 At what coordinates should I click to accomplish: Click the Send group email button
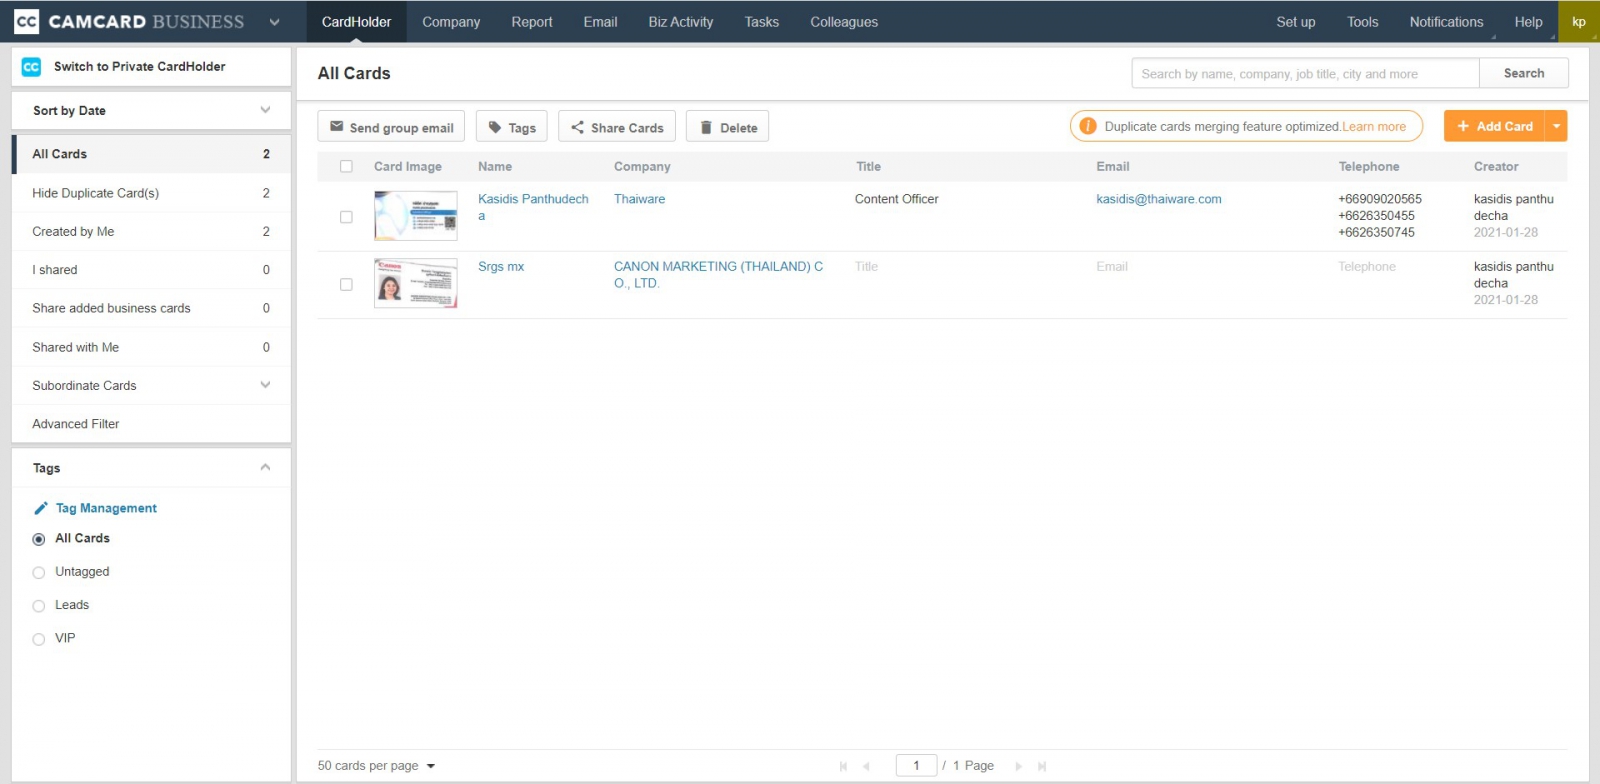click(391, 127)
